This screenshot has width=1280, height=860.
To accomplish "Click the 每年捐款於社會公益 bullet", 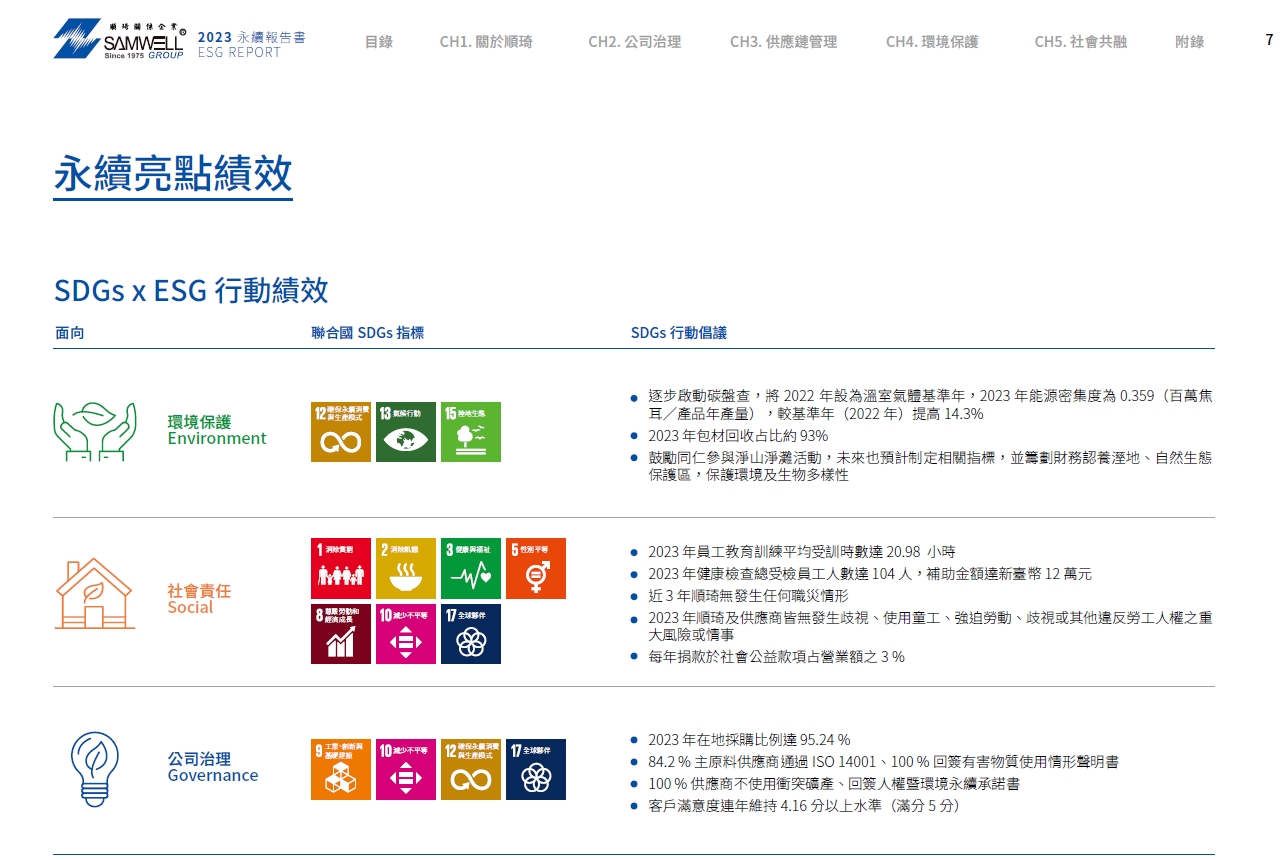I will tap(776, 657).
